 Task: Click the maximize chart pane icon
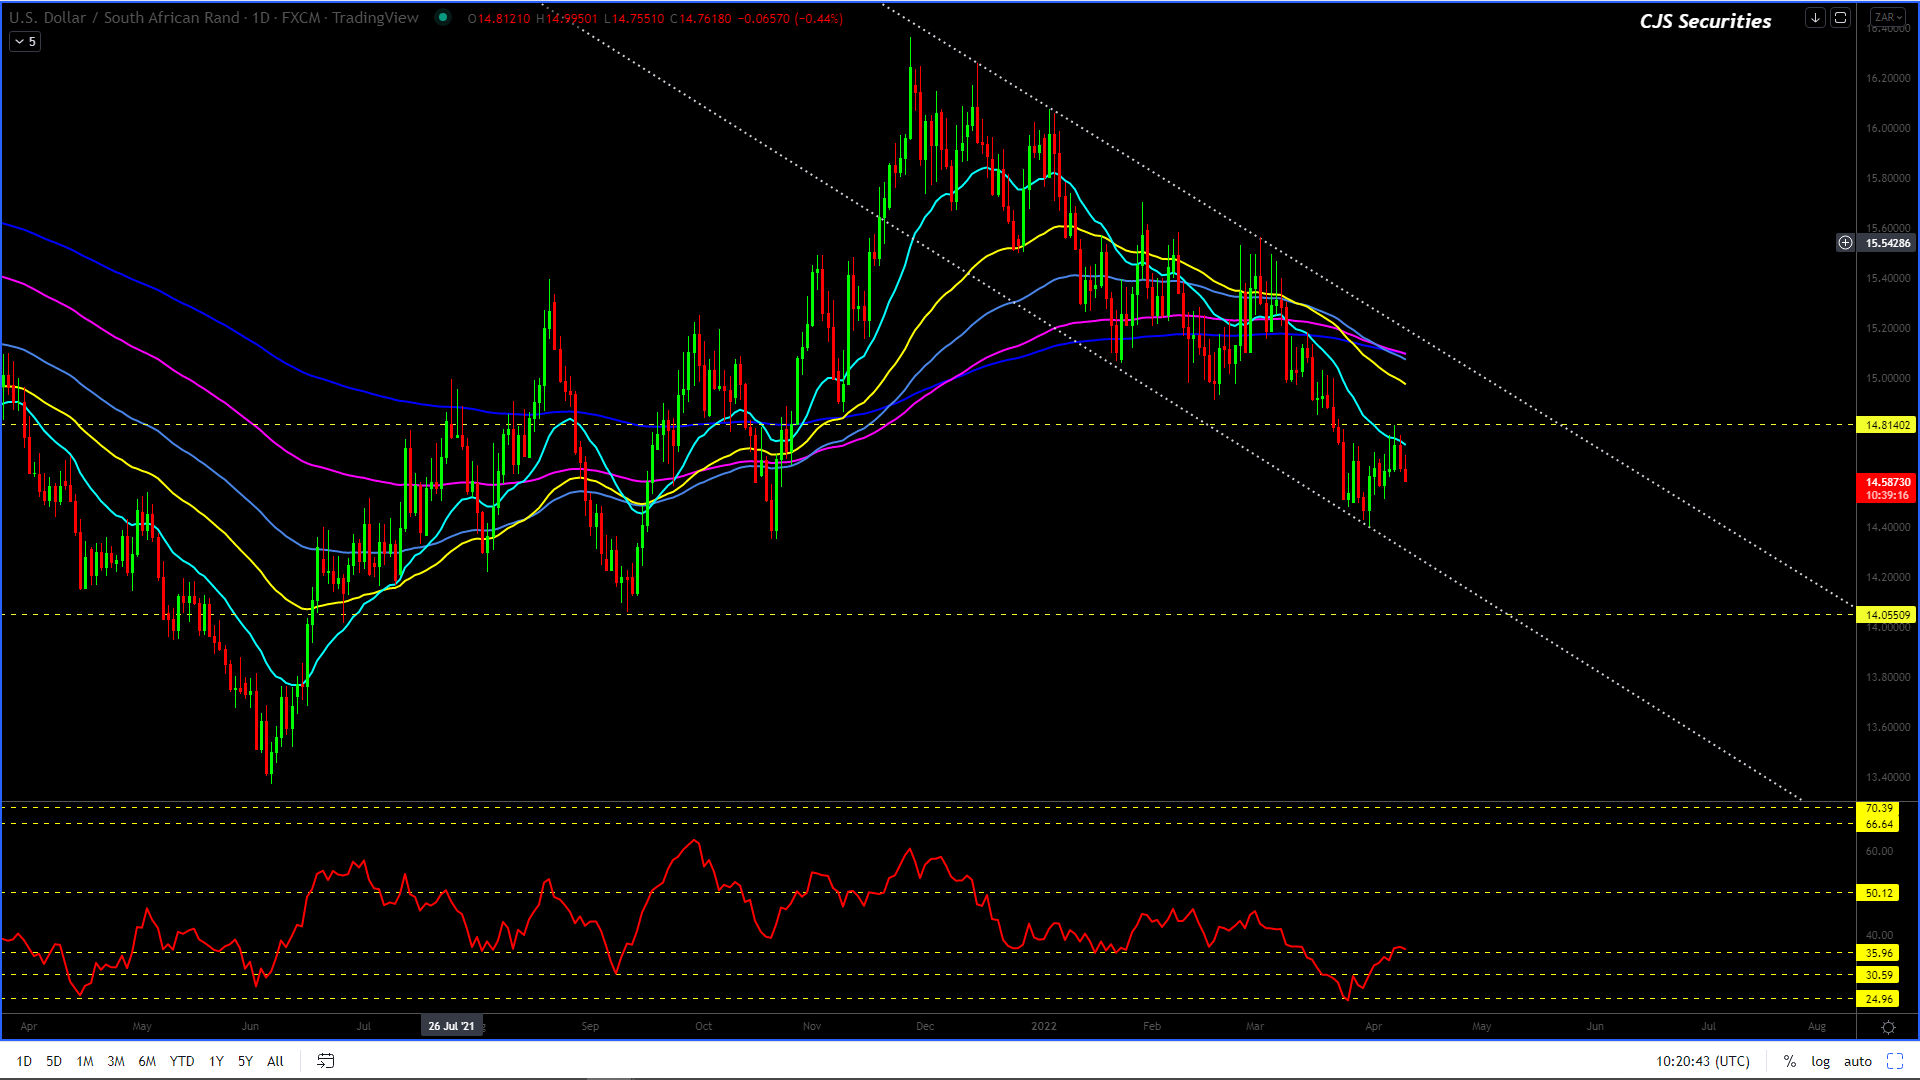1840,18
